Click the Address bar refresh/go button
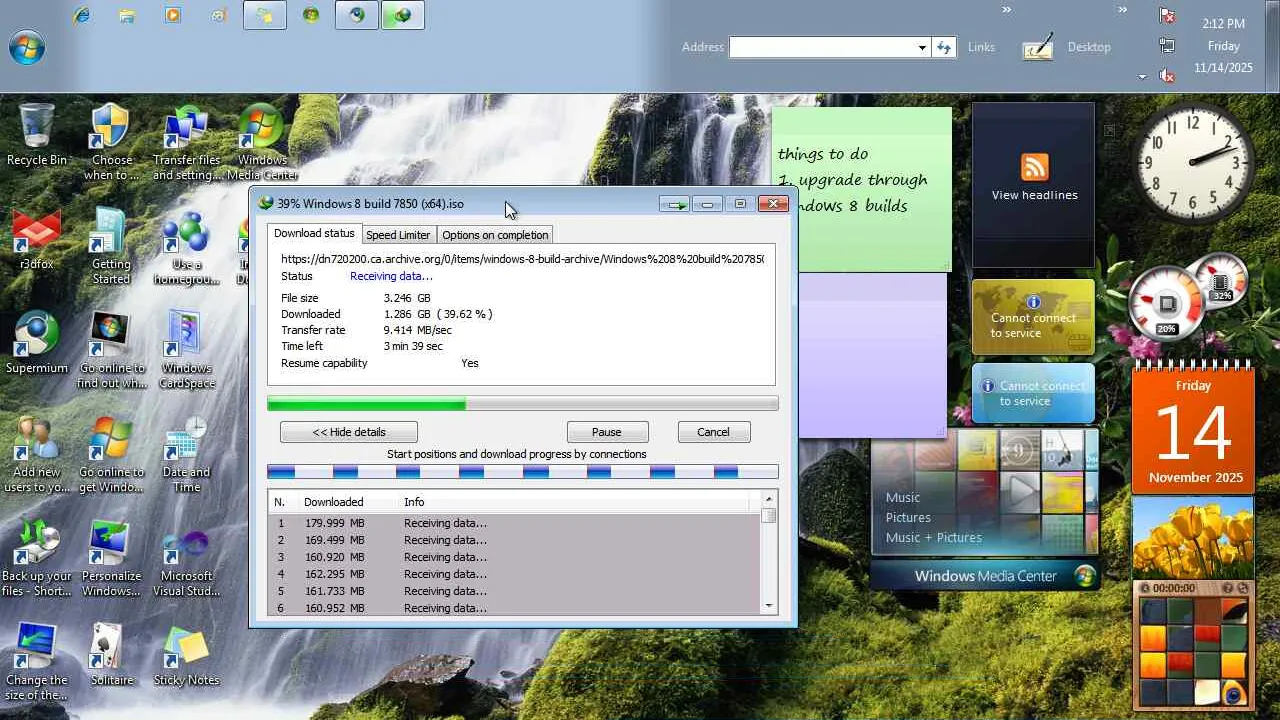This screenshot has height=720, width=1280. click(943, 47)
